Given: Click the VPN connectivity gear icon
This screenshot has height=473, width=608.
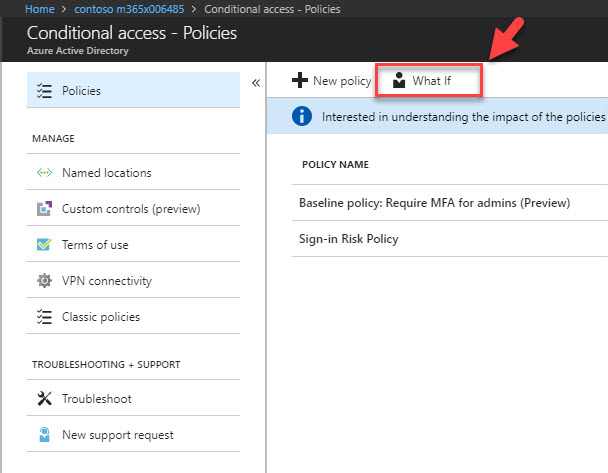Looking at the screenshot, I should (x=44, y=281).
